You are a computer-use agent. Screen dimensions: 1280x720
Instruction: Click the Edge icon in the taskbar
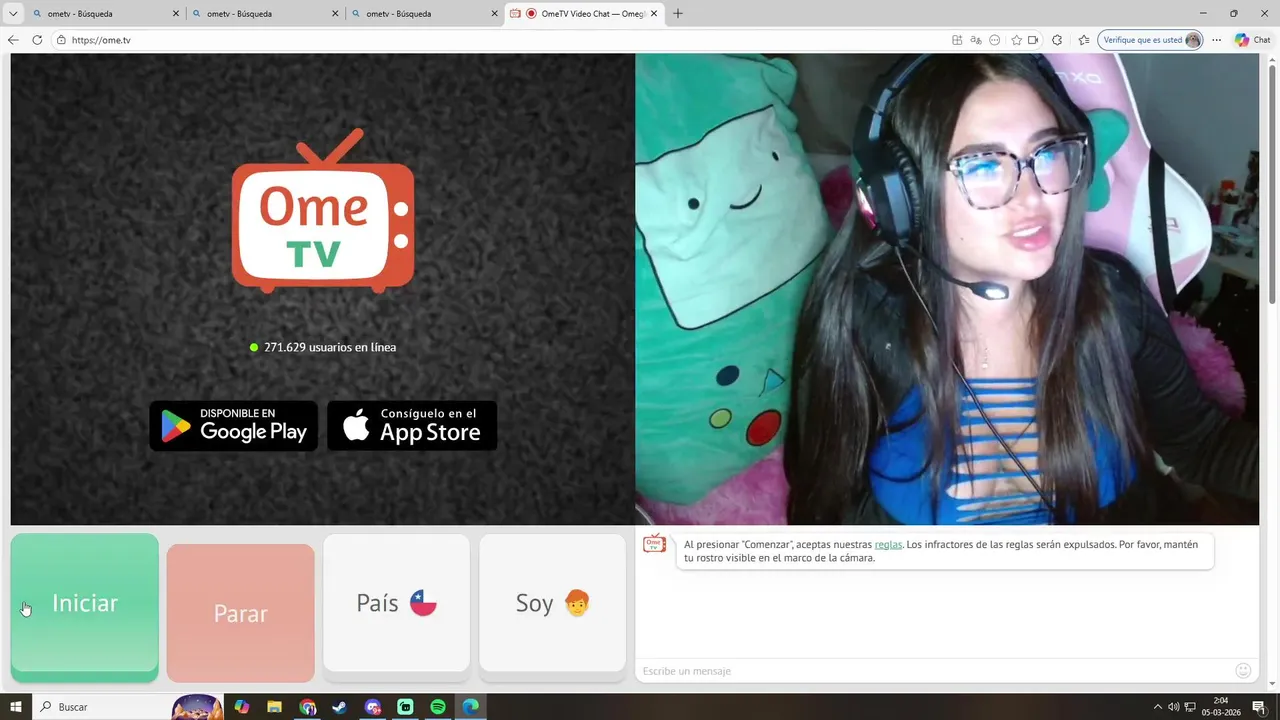click(x=470, y=707)
